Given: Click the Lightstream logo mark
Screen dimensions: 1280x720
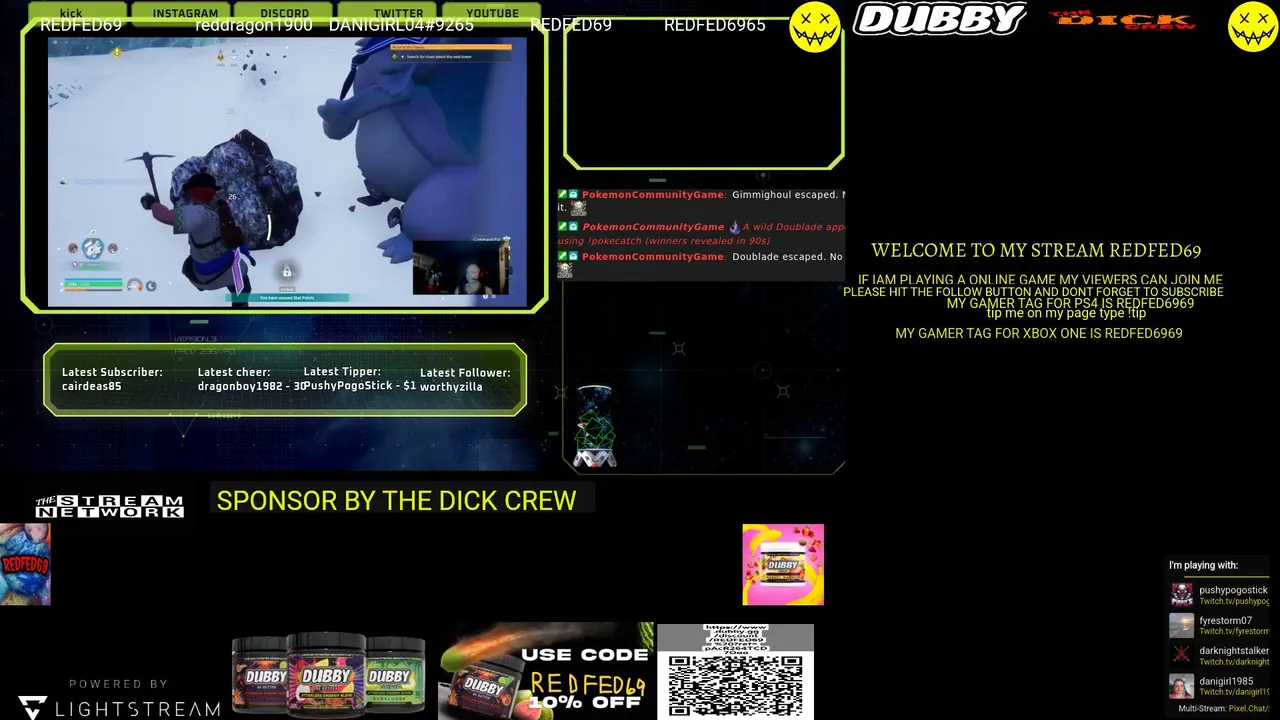Looking at the screenshot, I should [x=32, y=708].
